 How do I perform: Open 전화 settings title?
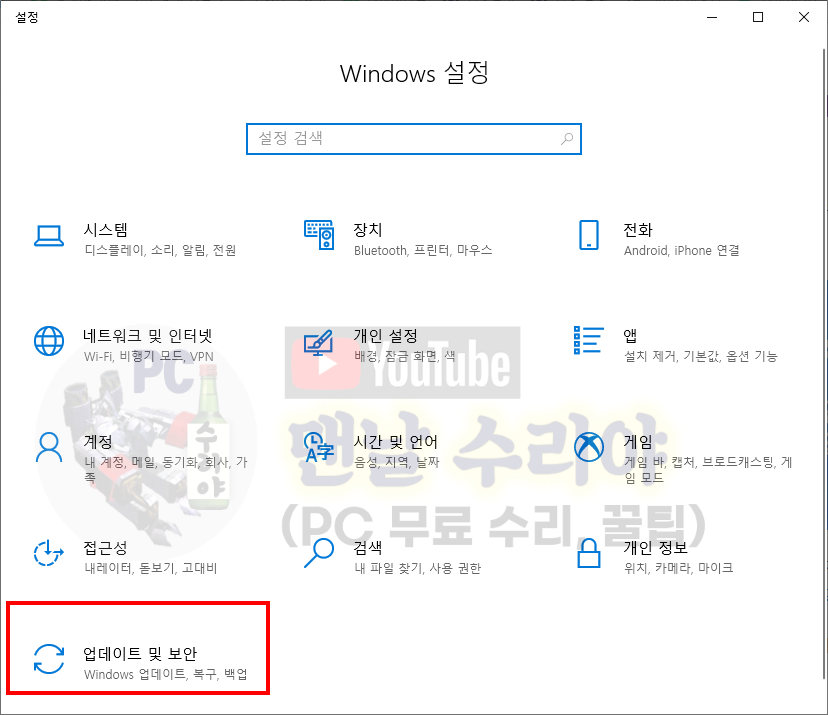pyautogui.click(x=638, y=230)
